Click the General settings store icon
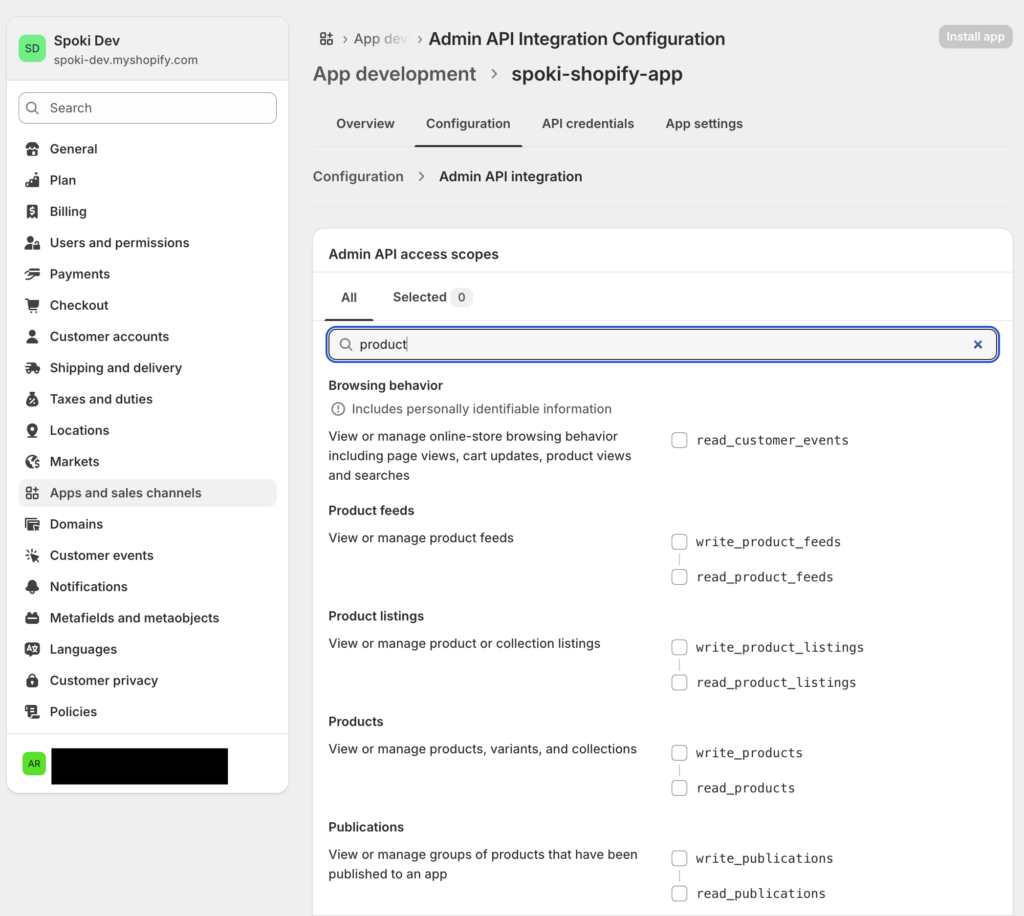 32,149
